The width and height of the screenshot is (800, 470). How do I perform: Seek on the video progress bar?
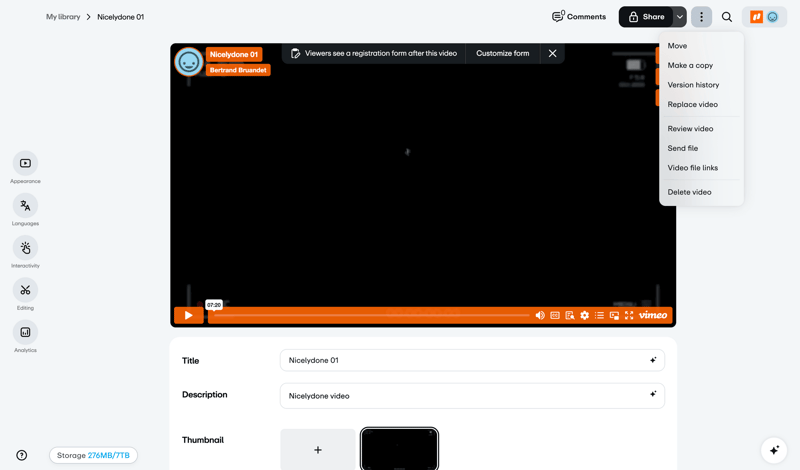[x=371, y=315]
